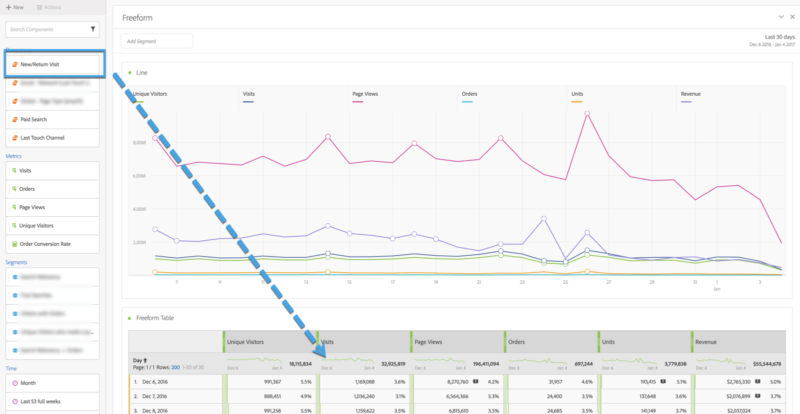Screen dimensions: 800x414
Task: Click the Page Views cell 6,564,366
Action: point(457,395)
